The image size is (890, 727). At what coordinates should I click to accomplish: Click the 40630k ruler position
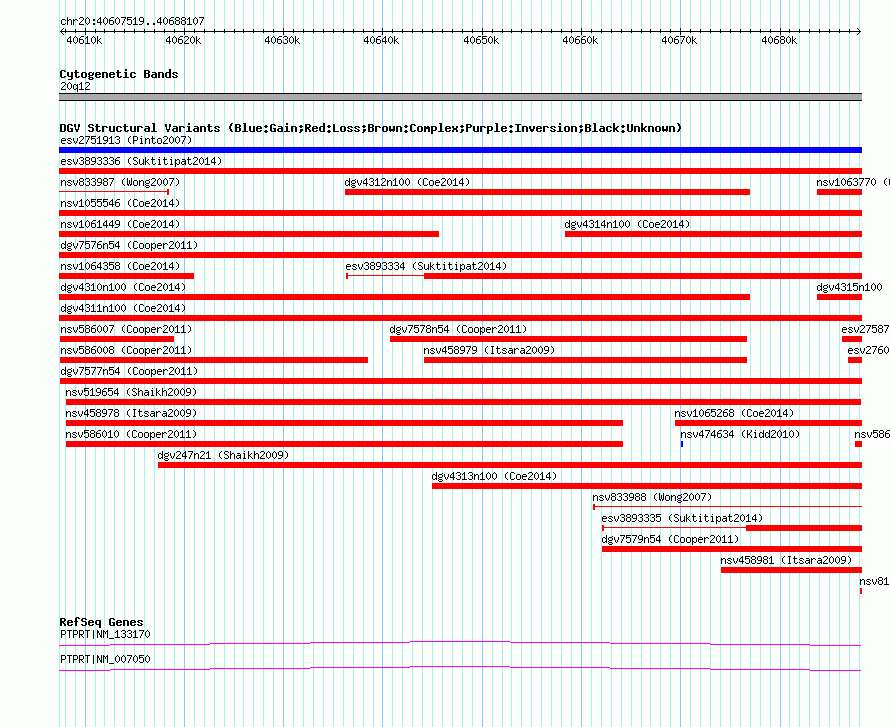pos(282,40)
